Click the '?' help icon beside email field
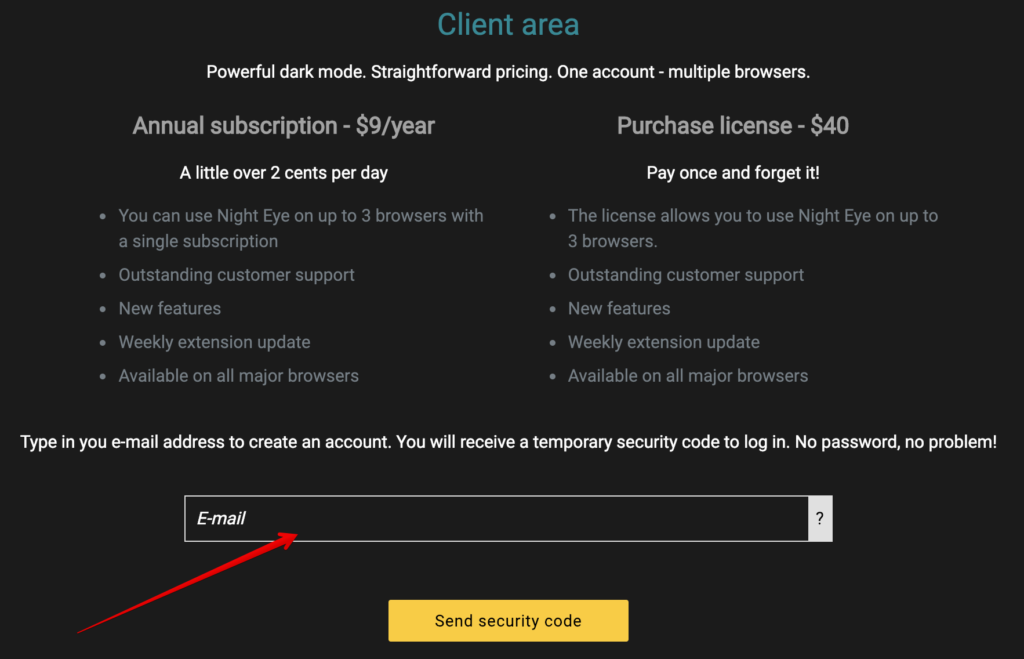The width and height of the screenshot is (1024, 659). pos(819,518)
